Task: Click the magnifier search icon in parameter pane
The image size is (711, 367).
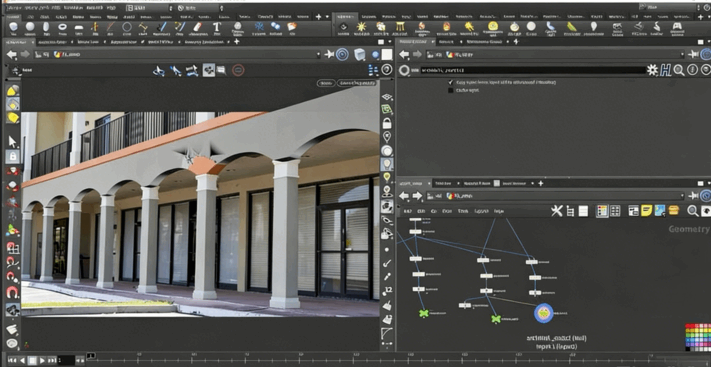Action: point(679,70)
